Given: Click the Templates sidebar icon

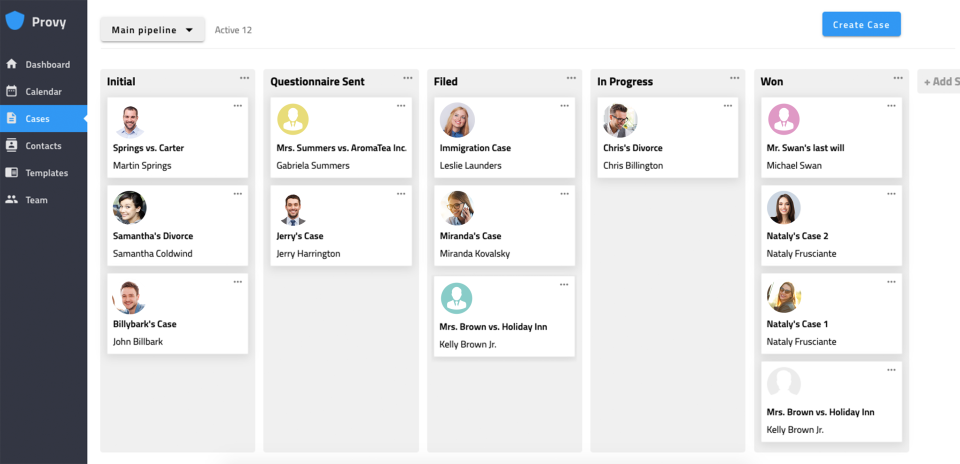Looking at the screenshot, I should pyautogui.click(x=12, y=172).
